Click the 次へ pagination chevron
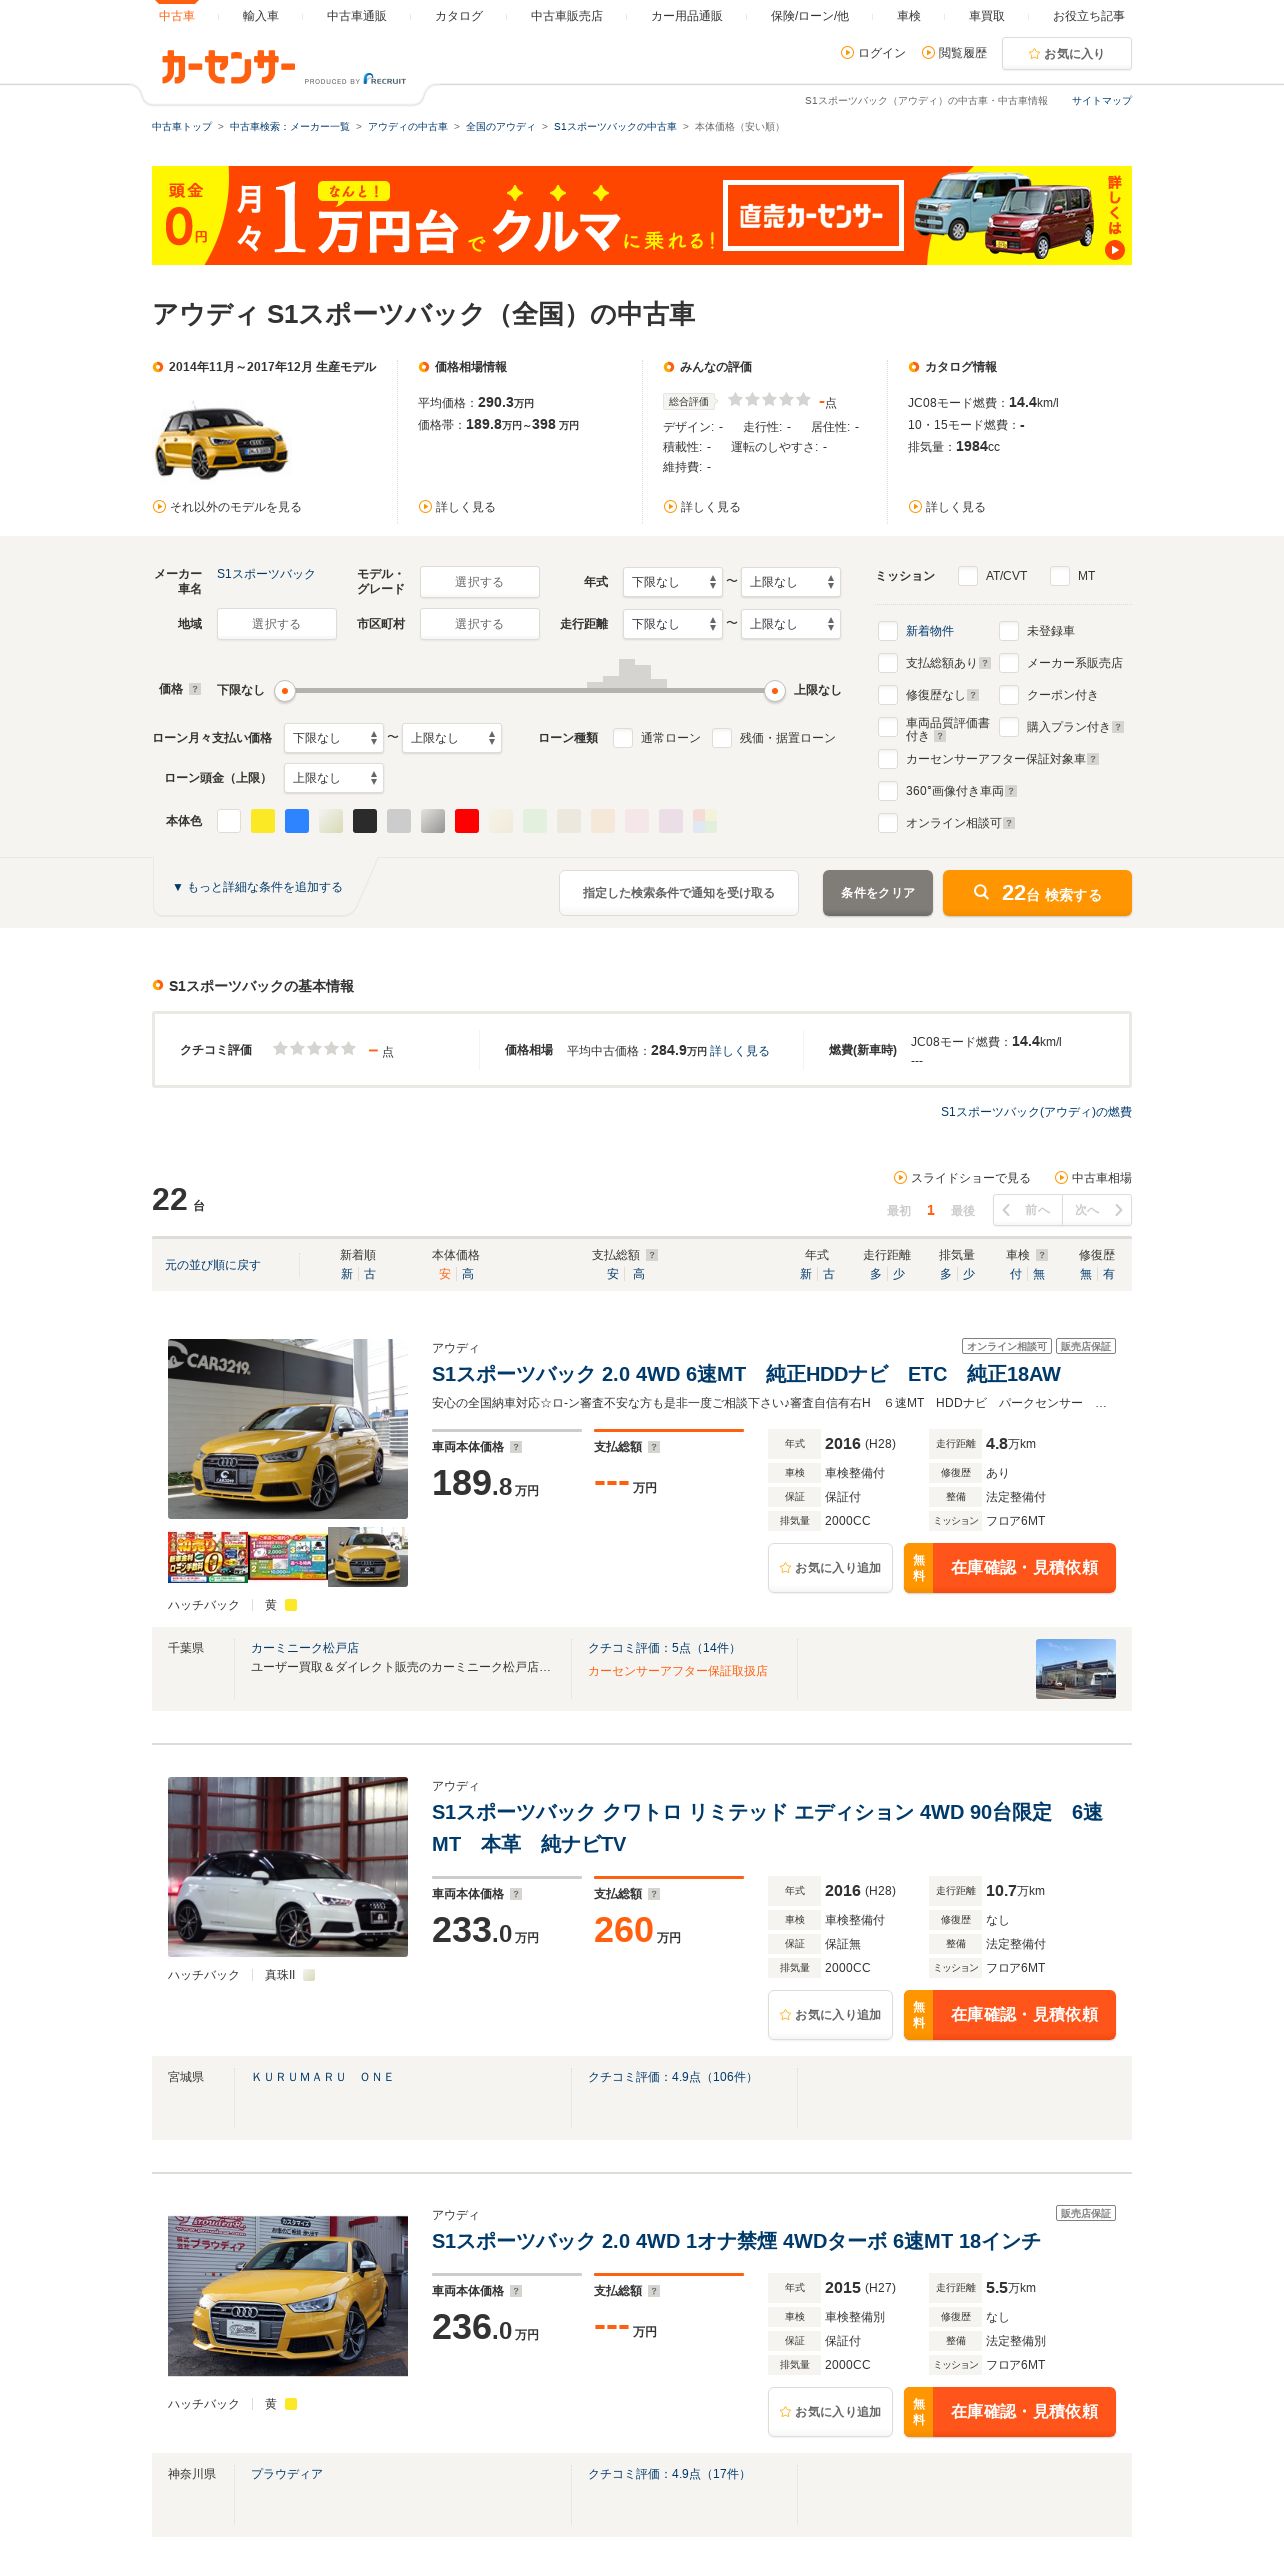Screen dimensions: 1284x2568 click(x=1118, y=1210)
